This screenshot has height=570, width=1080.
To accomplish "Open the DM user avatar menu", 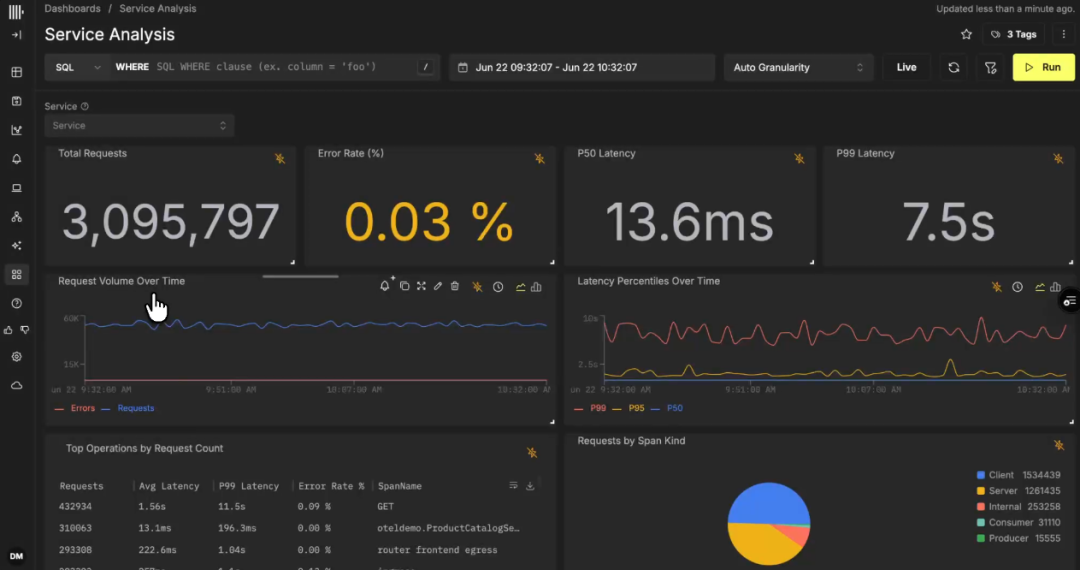I will (16, 556).
